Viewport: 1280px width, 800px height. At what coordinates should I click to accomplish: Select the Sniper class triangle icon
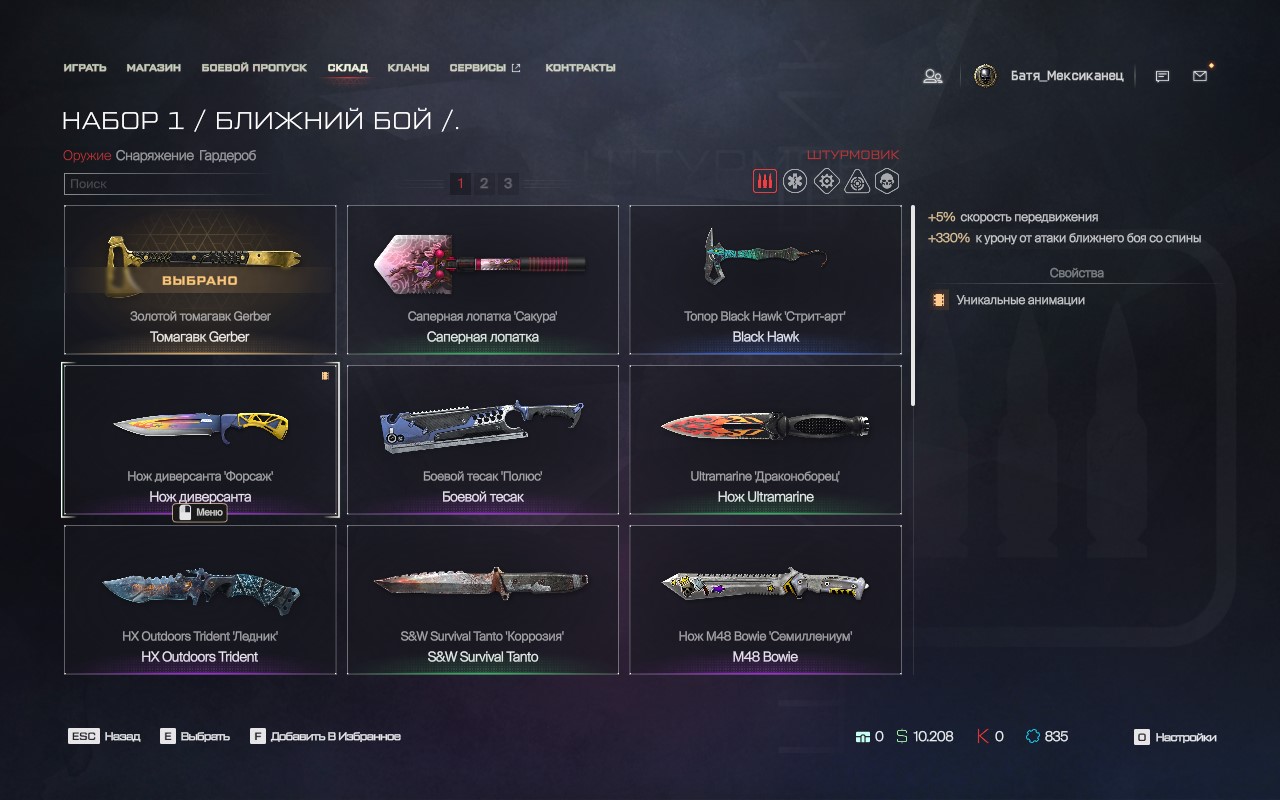point(857,181)
